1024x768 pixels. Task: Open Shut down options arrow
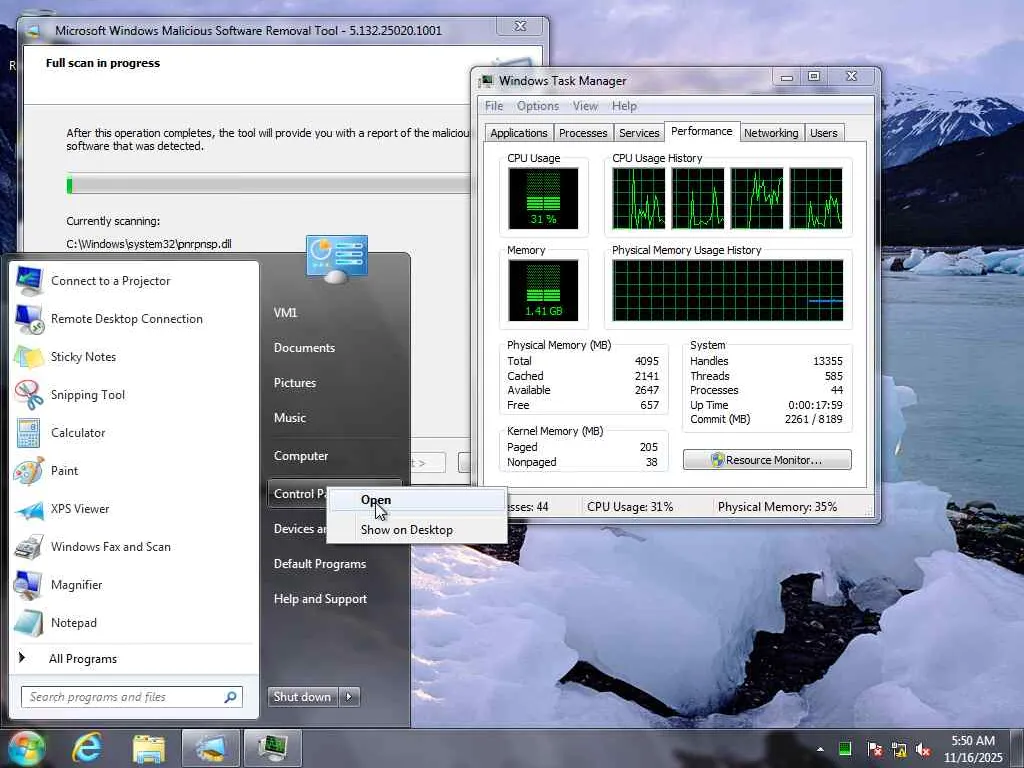[x=349, y=697]
